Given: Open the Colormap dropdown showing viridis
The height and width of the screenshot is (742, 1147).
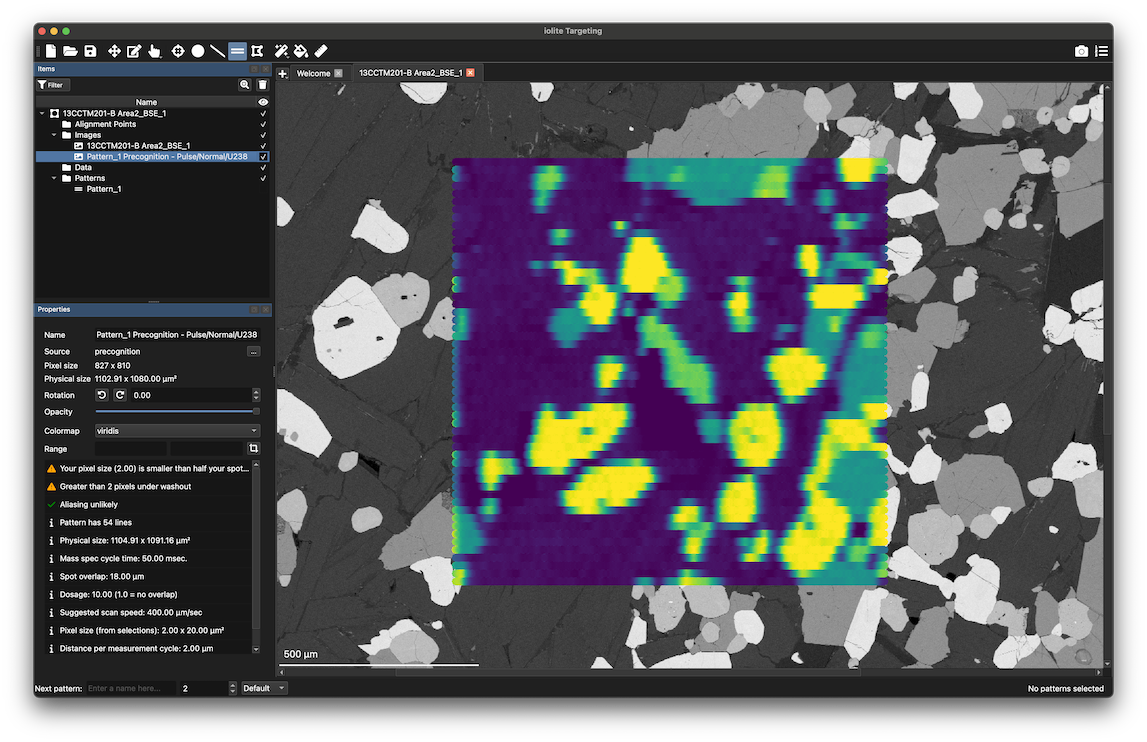Looking at the screenshot, I should tap(177, 430).
